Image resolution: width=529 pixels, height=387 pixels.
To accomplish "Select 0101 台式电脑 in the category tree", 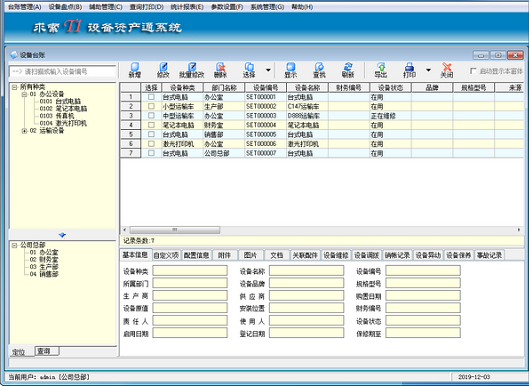I will point(60,101).
